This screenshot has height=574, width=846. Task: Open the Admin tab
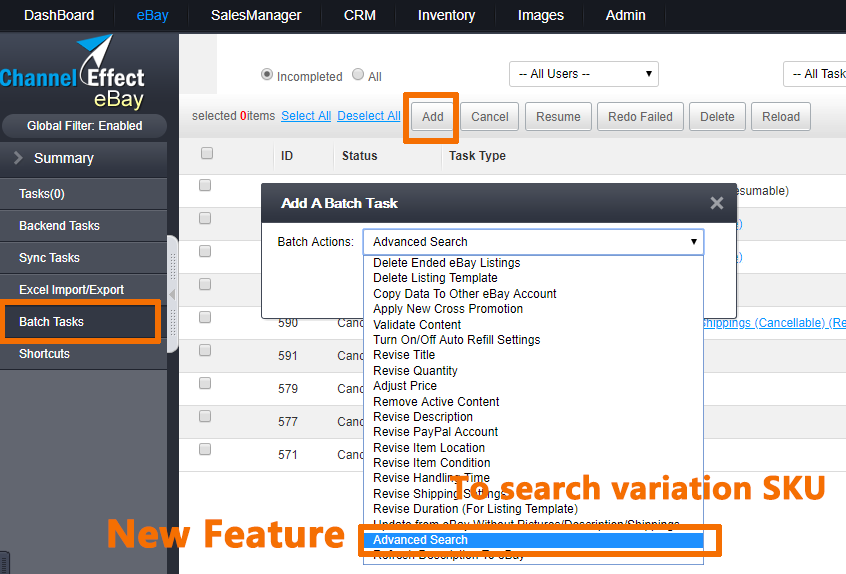coord(625,15)
